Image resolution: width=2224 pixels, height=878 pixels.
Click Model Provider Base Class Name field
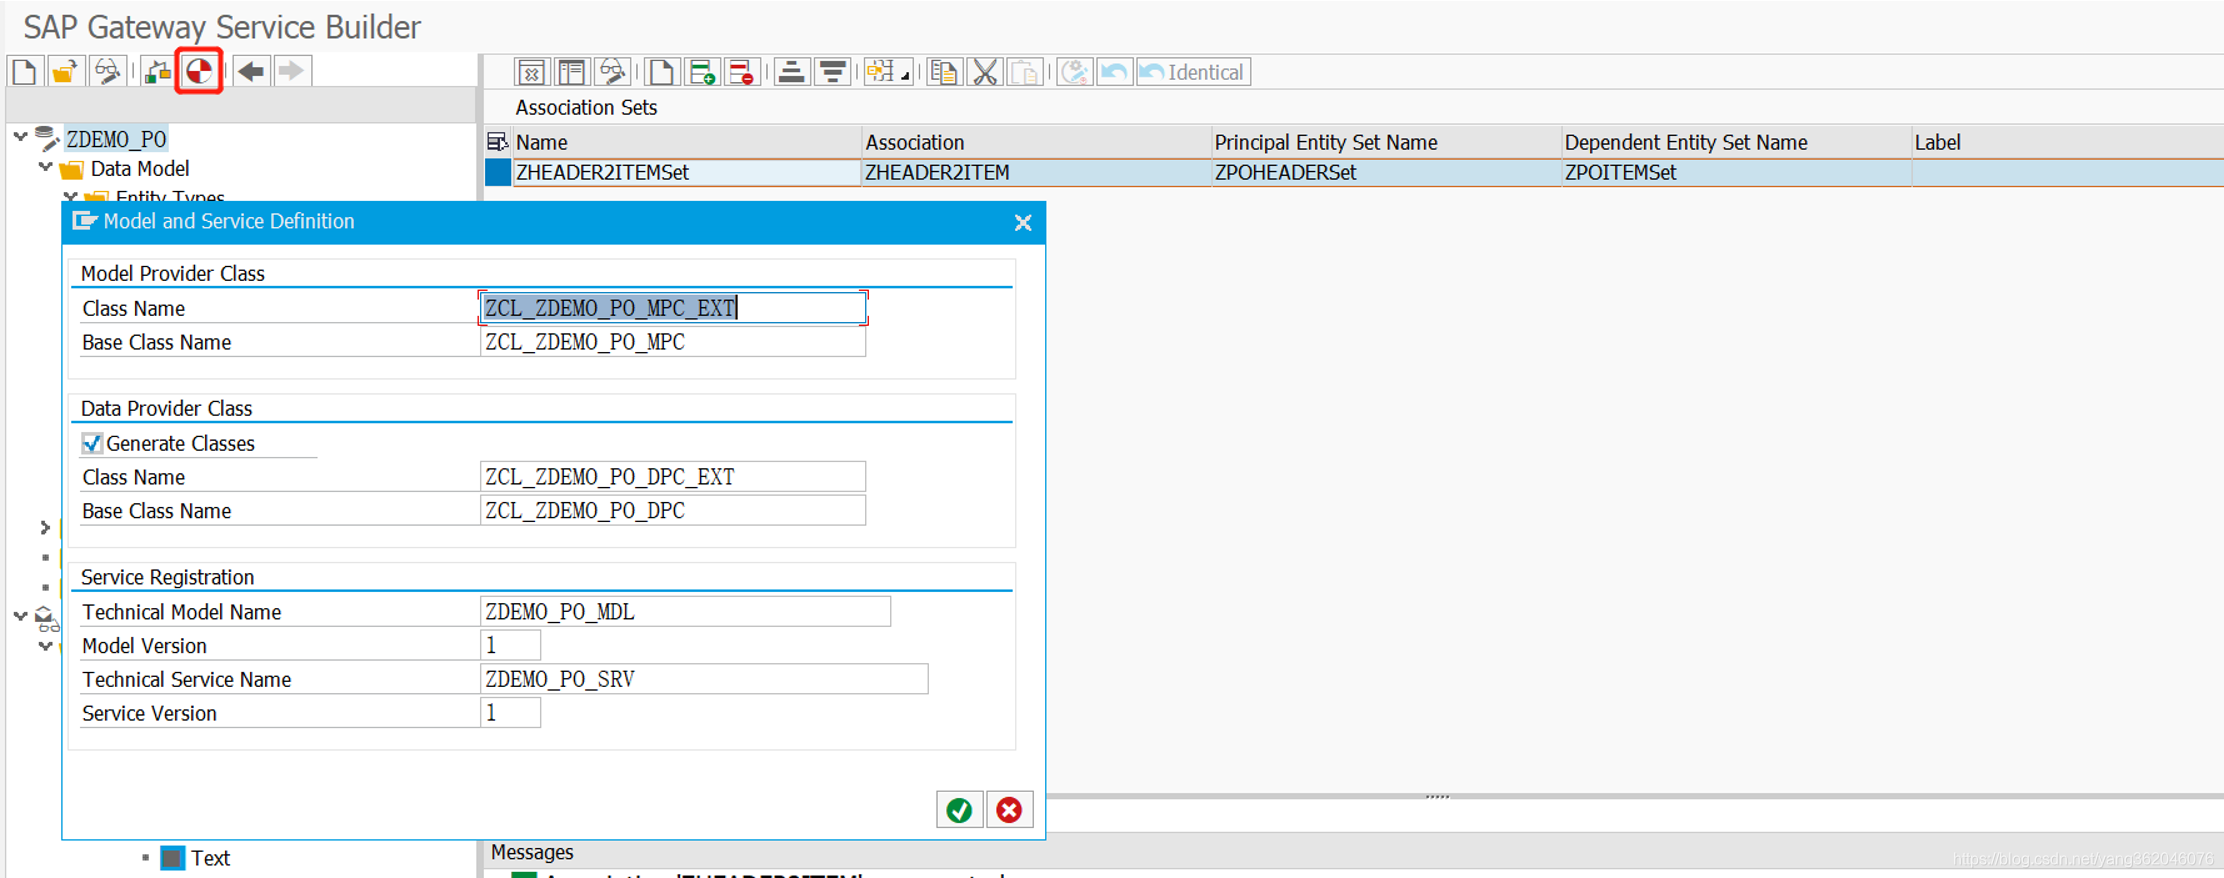pos(673,342)
